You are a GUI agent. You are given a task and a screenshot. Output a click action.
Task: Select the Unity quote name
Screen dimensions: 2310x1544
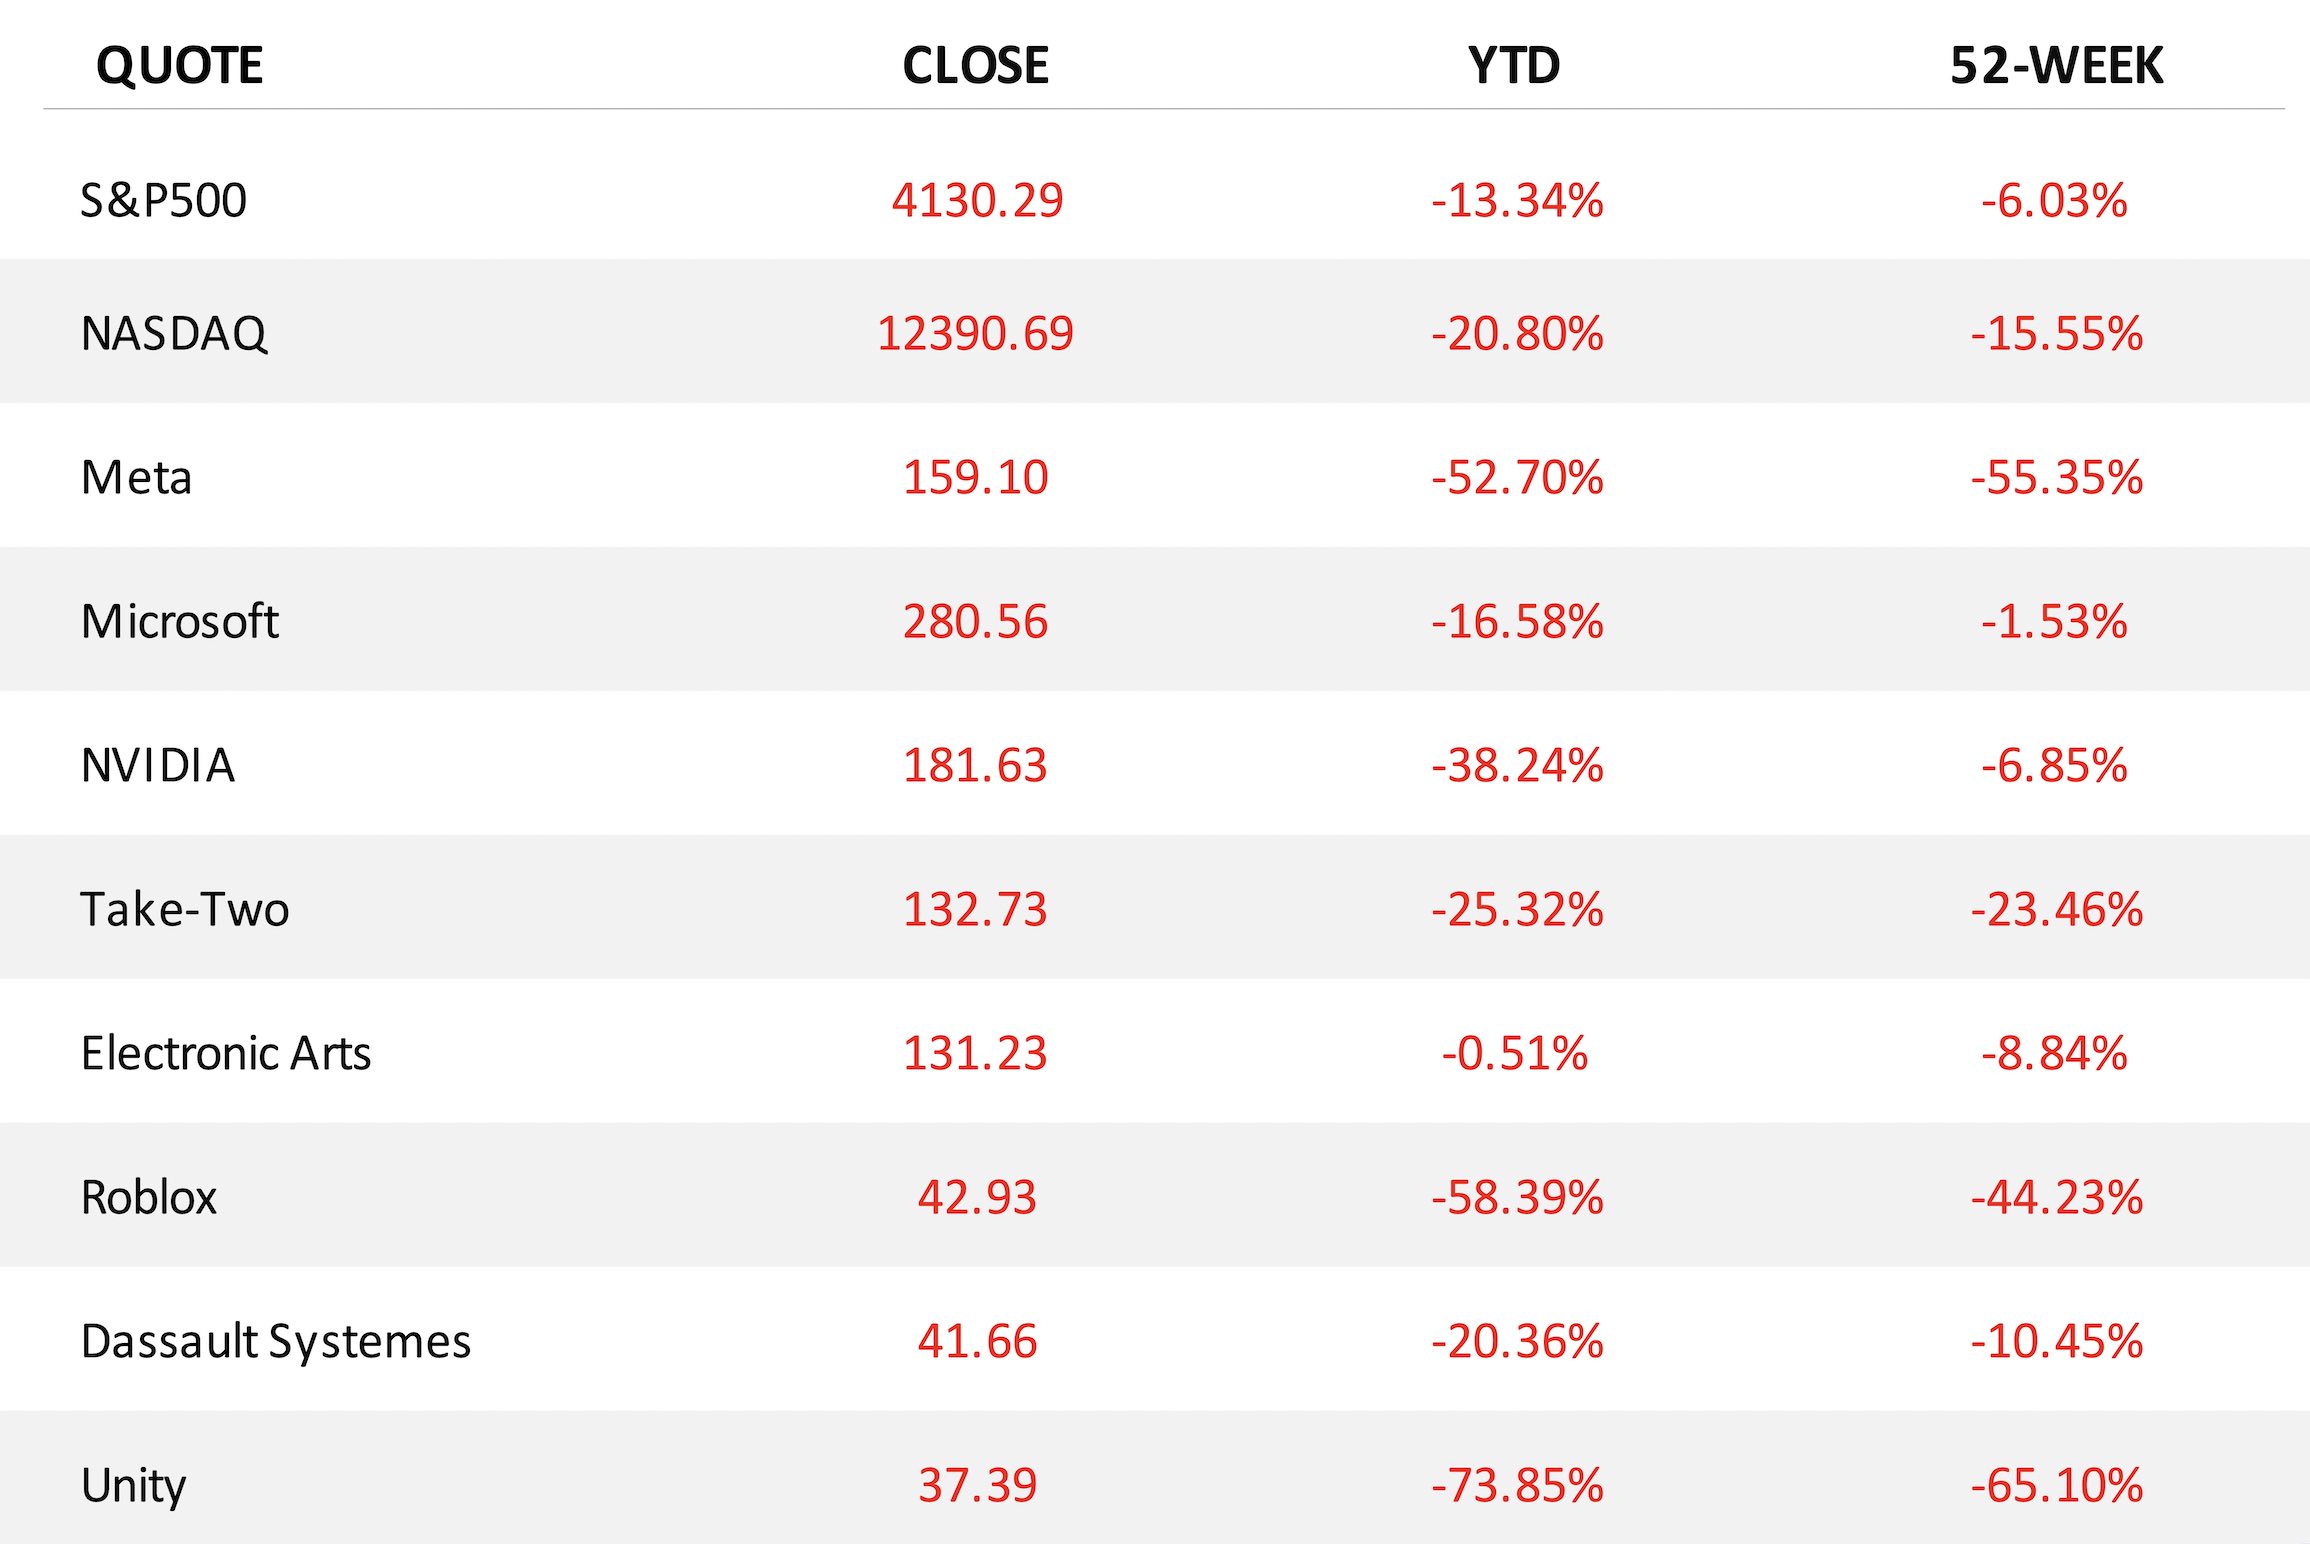point(133,1485)
